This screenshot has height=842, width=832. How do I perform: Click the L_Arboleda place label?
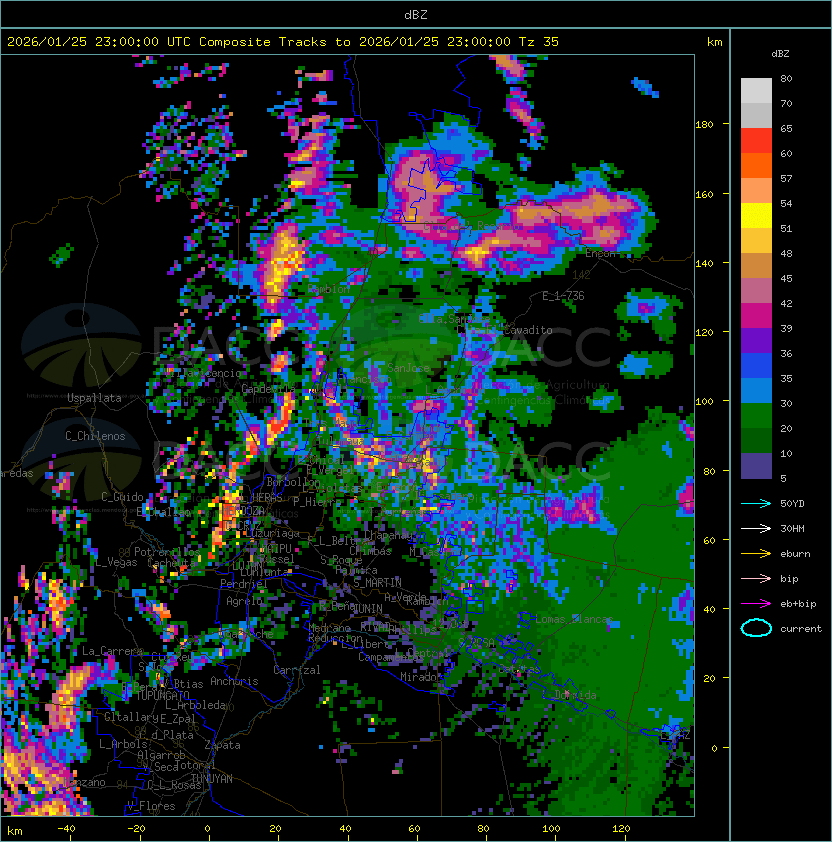(195, 705)
